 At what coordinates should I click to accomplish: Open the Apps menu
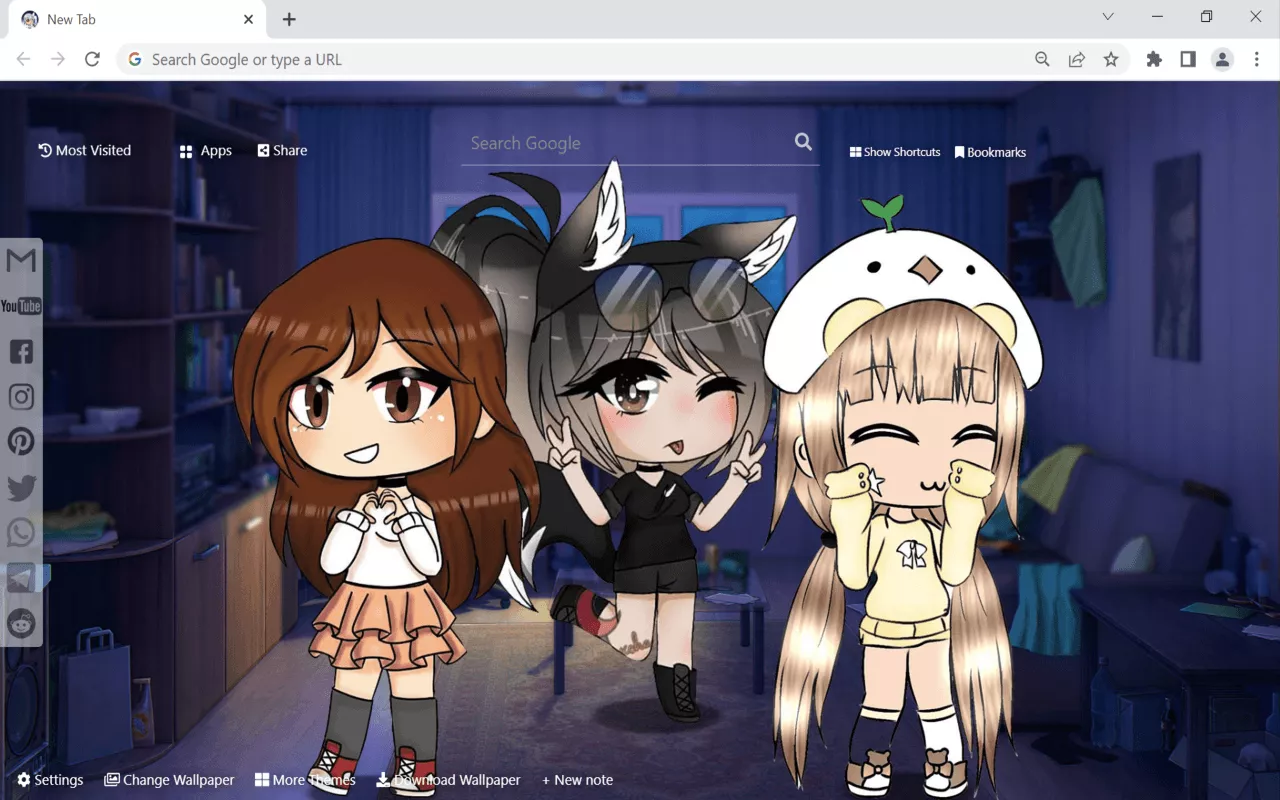click(206, 151)
